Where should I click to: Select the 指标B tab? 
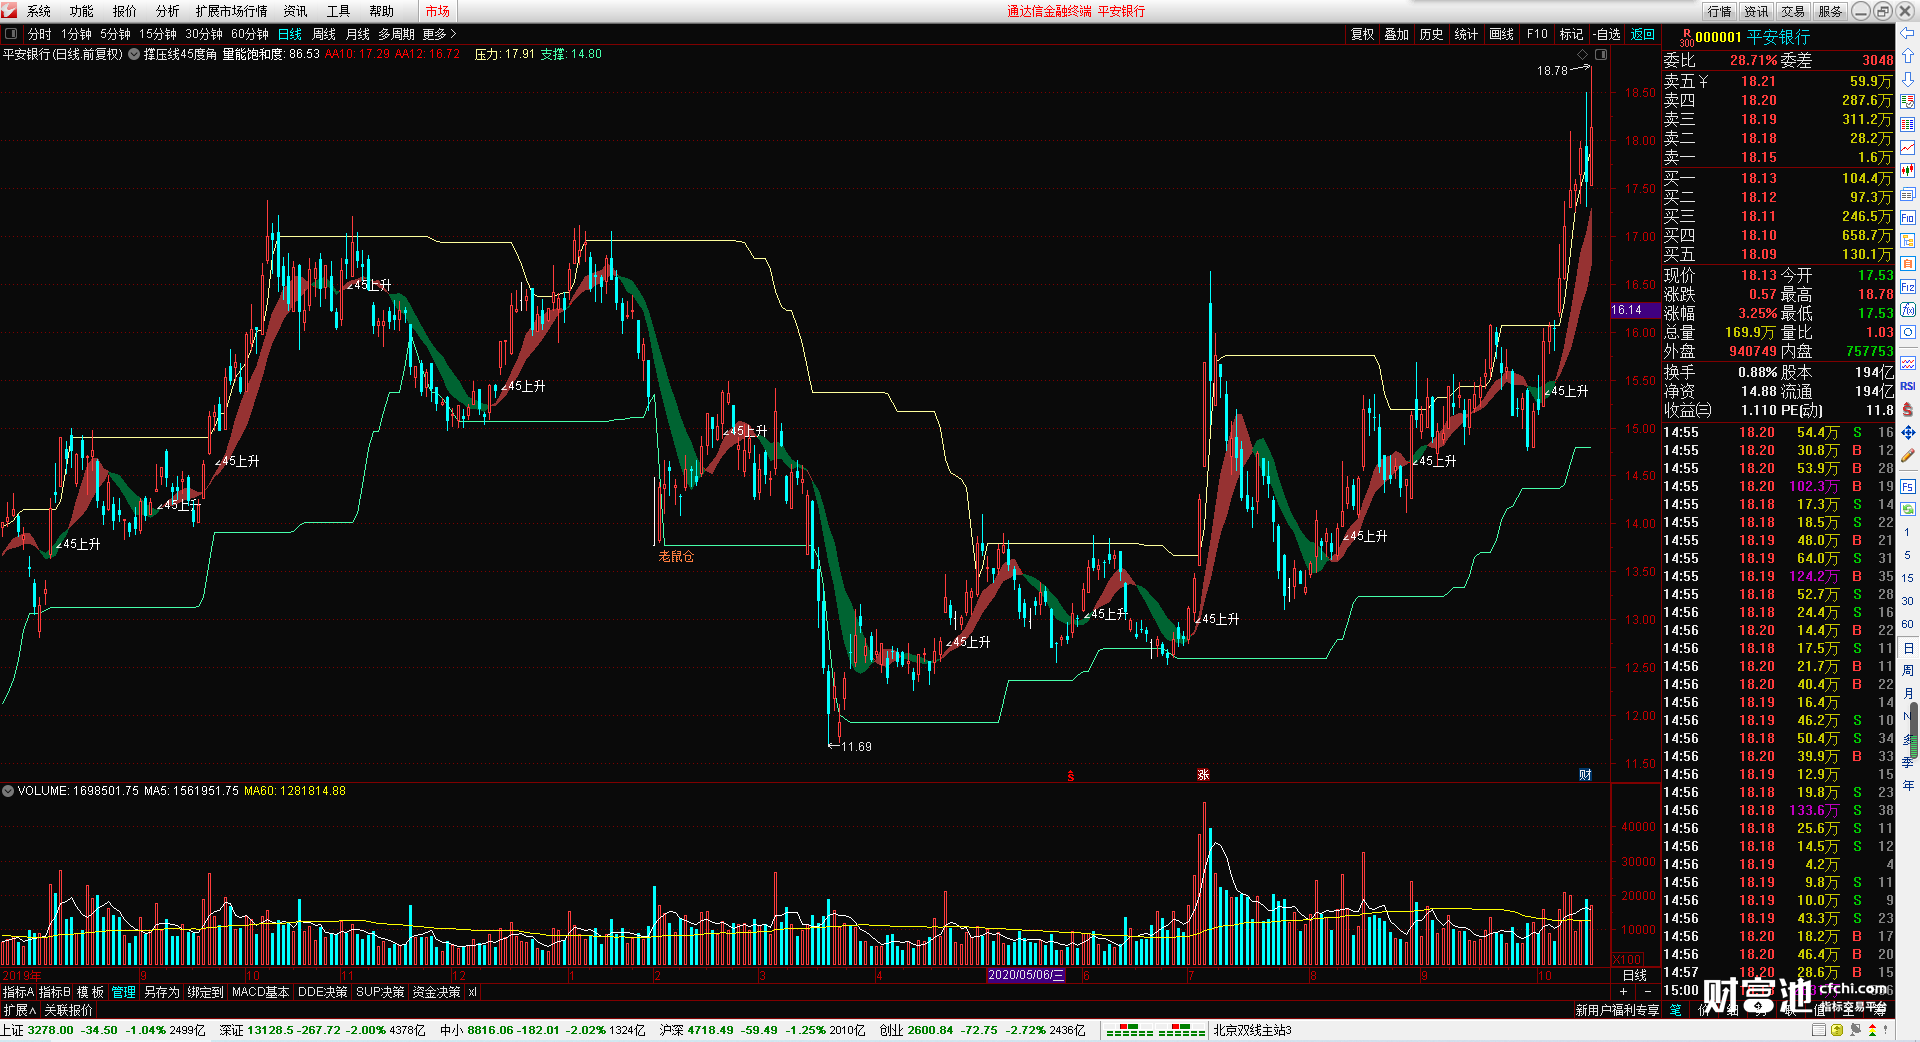pyautogui.click(x=55, y=992)
